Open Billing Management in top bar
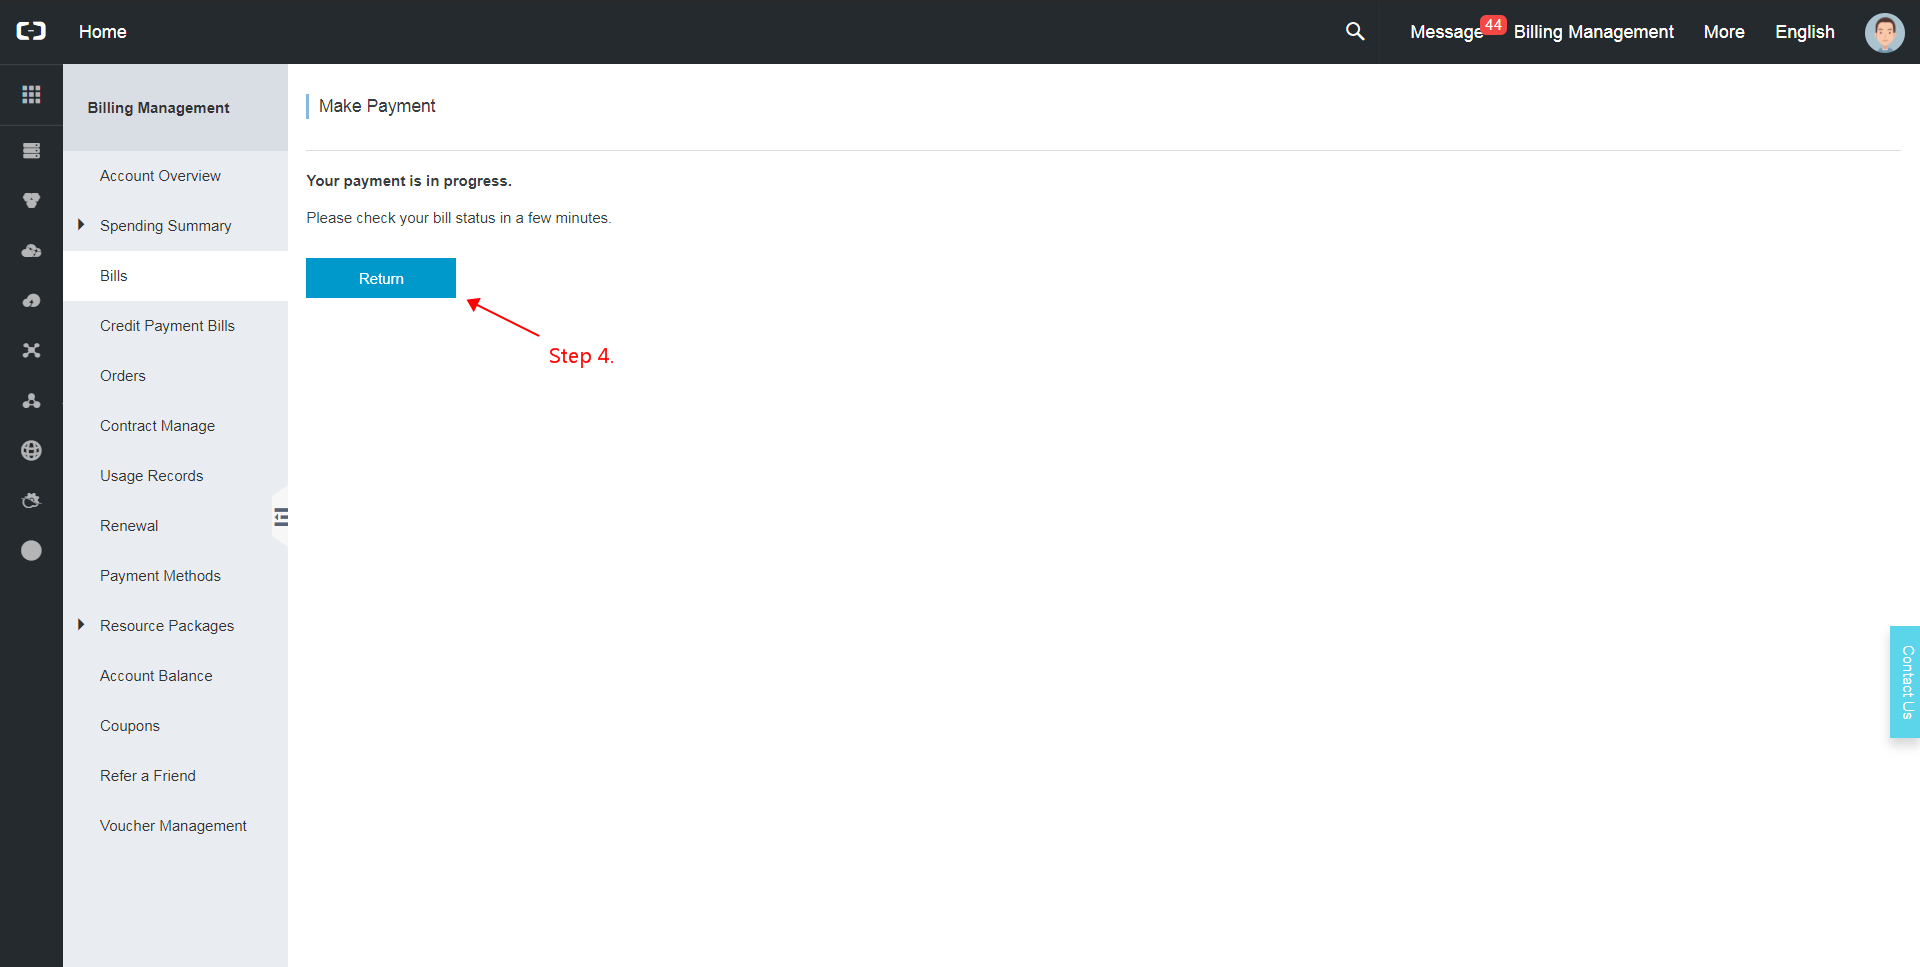The width and height of the screenshot is (1920, 967). [x=1593, y=32]
